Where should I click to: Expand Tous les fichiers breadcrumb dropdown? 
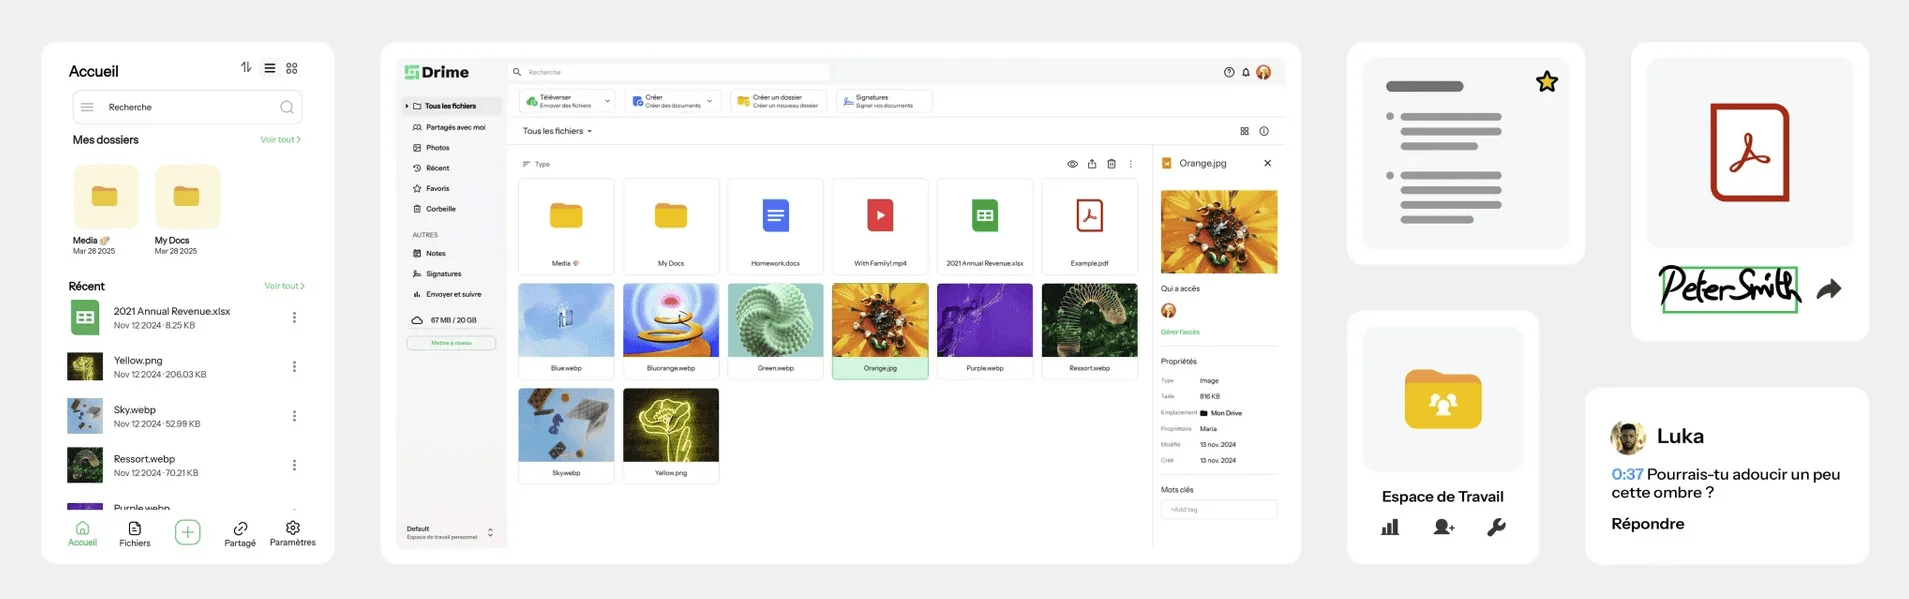pyautogui.click(x=557, y=131)
